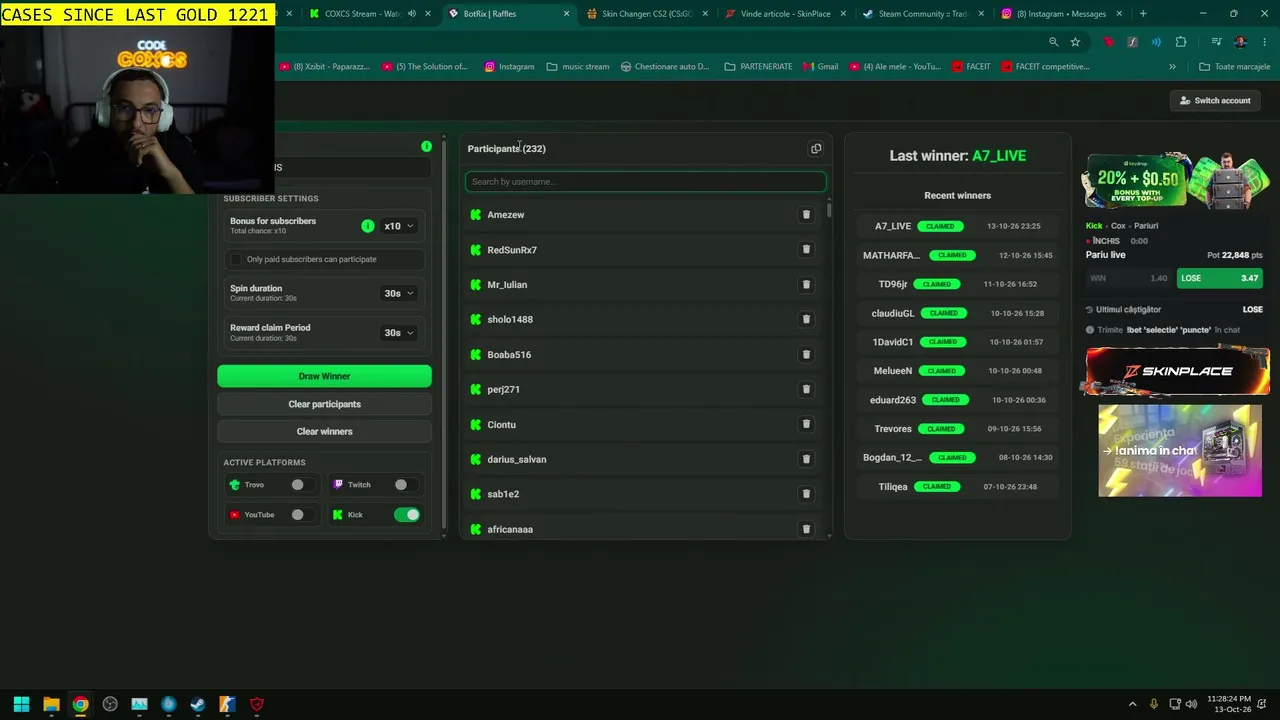
Task: Open File Explorer in the taskbar
Action: 51,704
